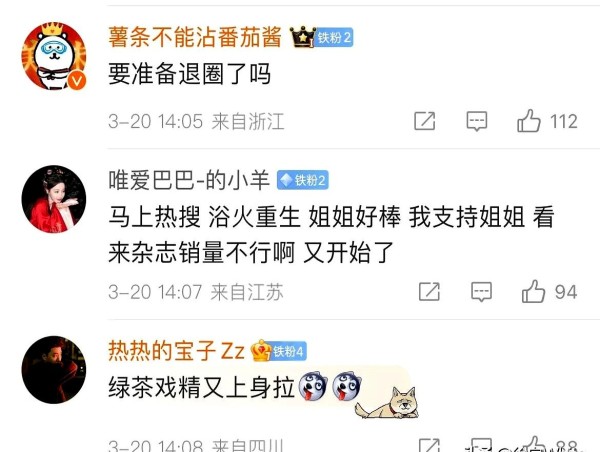Open profile via username 唯爱巴巴-的小羊
The height and width of the screenshot is (452, 600).
point(189,180)
